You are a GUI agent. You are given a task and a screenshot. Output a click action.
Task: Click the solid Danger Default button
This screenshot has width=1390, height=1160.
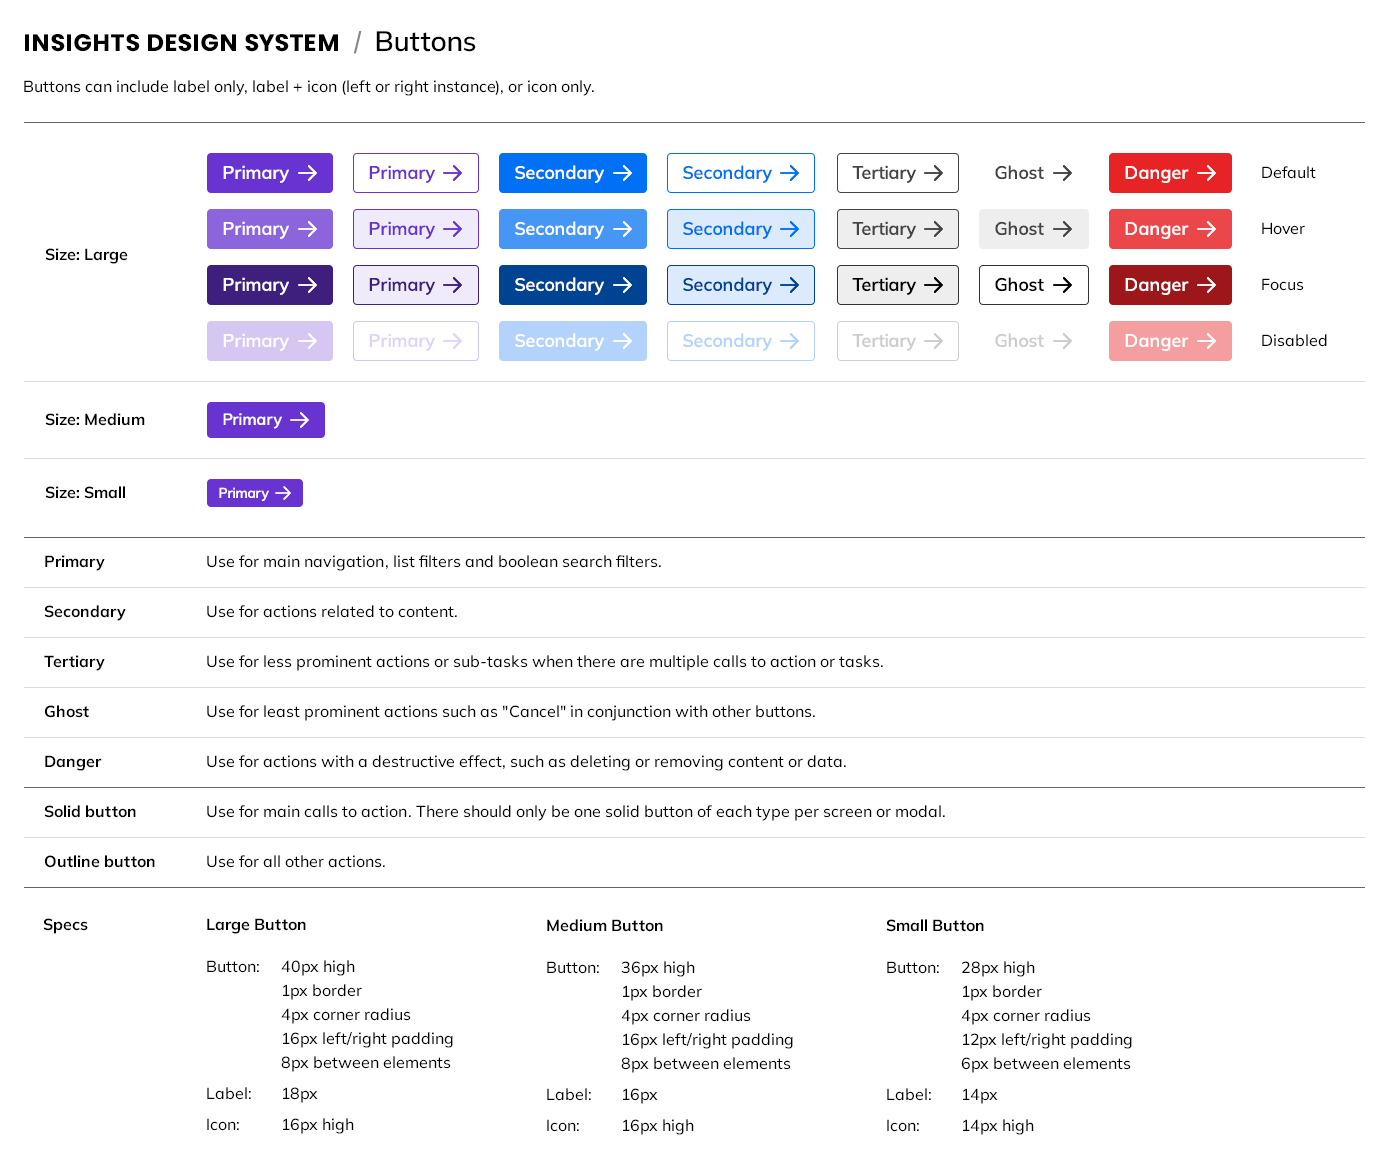pos(1170,172)
